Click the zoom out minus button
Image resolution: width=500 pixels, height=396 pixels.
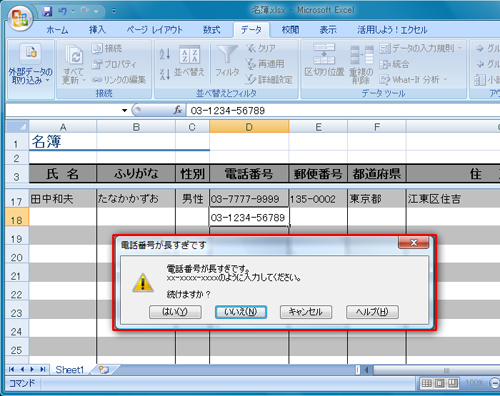coord(495,383)
